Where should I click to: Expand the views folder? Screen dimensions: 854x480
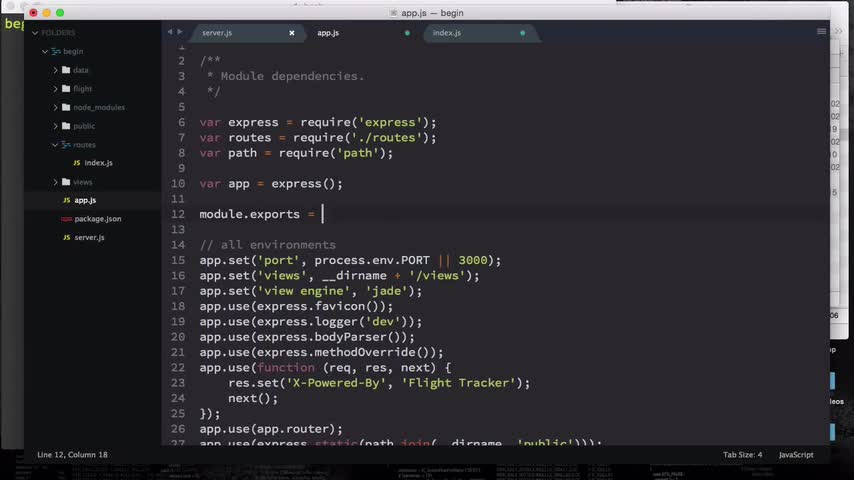click(x=55, y=182)
